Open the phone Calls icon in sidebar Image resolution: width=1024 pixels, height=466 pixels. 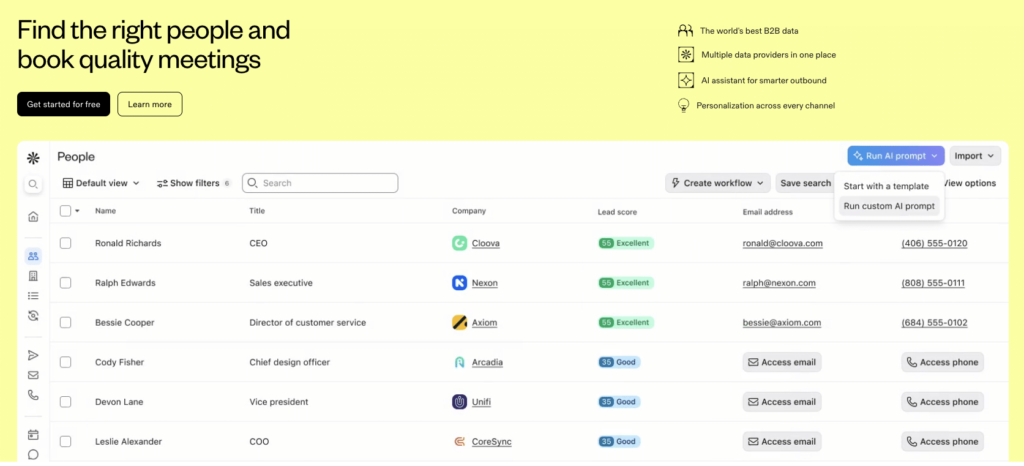(33, 395)
